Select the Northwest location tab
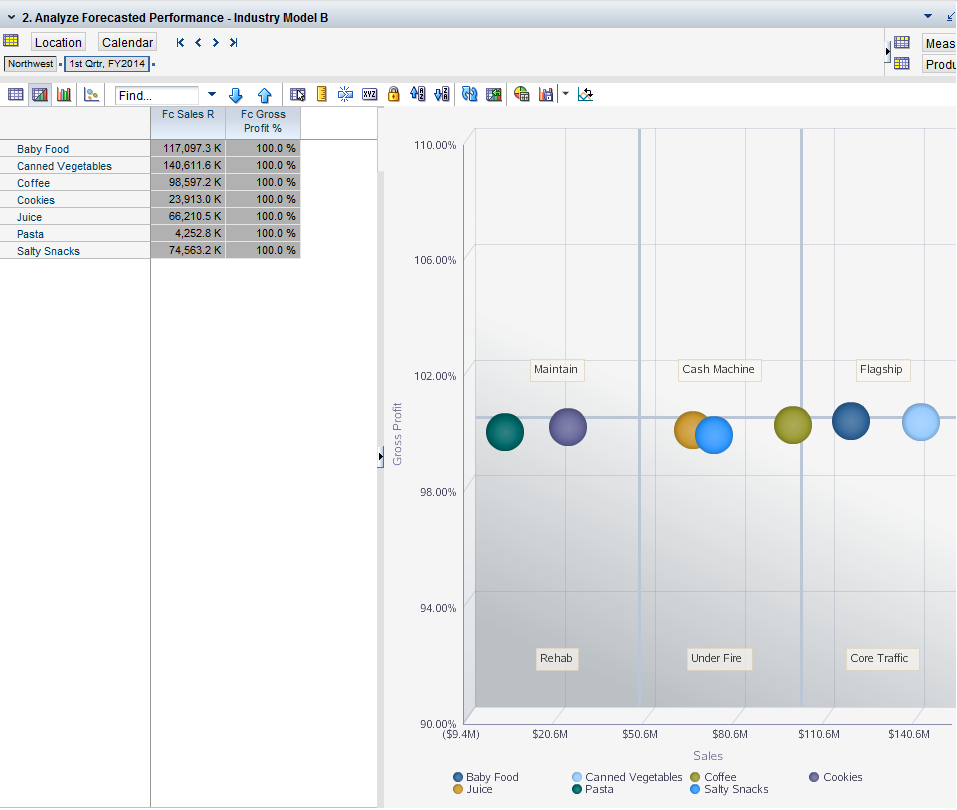The width and height of the screenshot is (957, 810). point(30,64)
